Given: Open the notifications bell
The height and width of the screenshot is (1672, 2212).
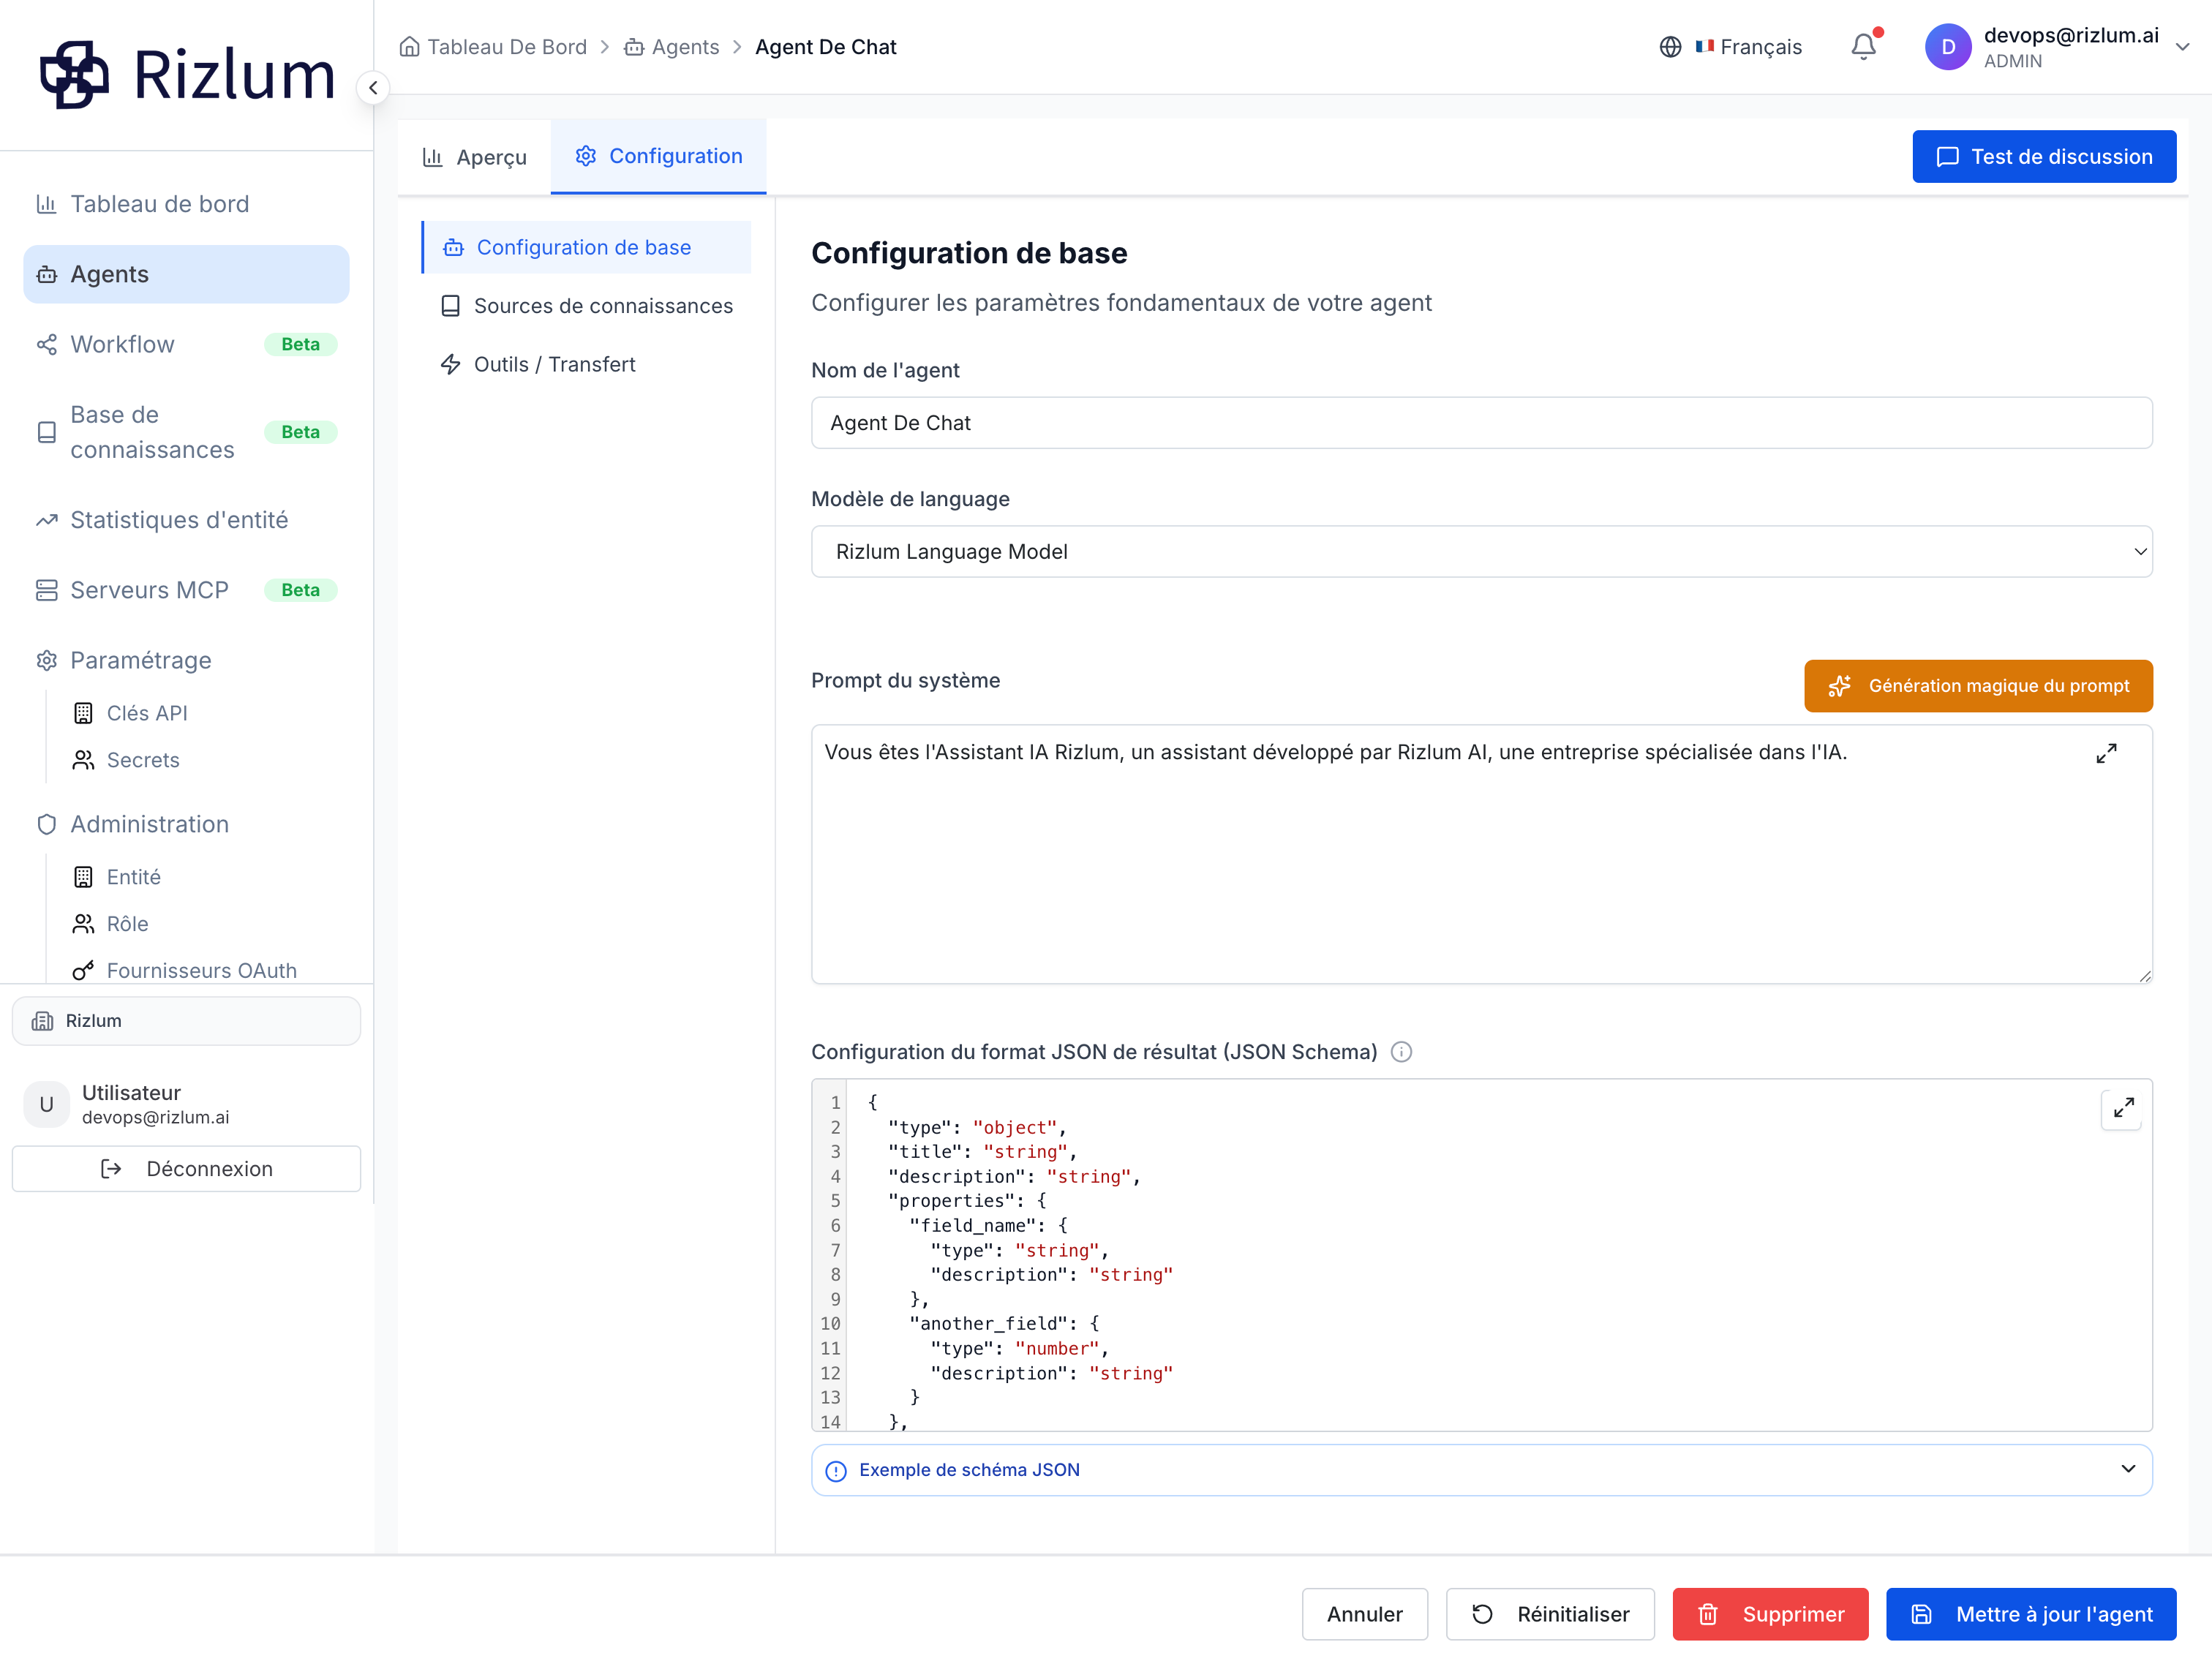Looking at the screenshot, I should click(x=1863, y=47).
